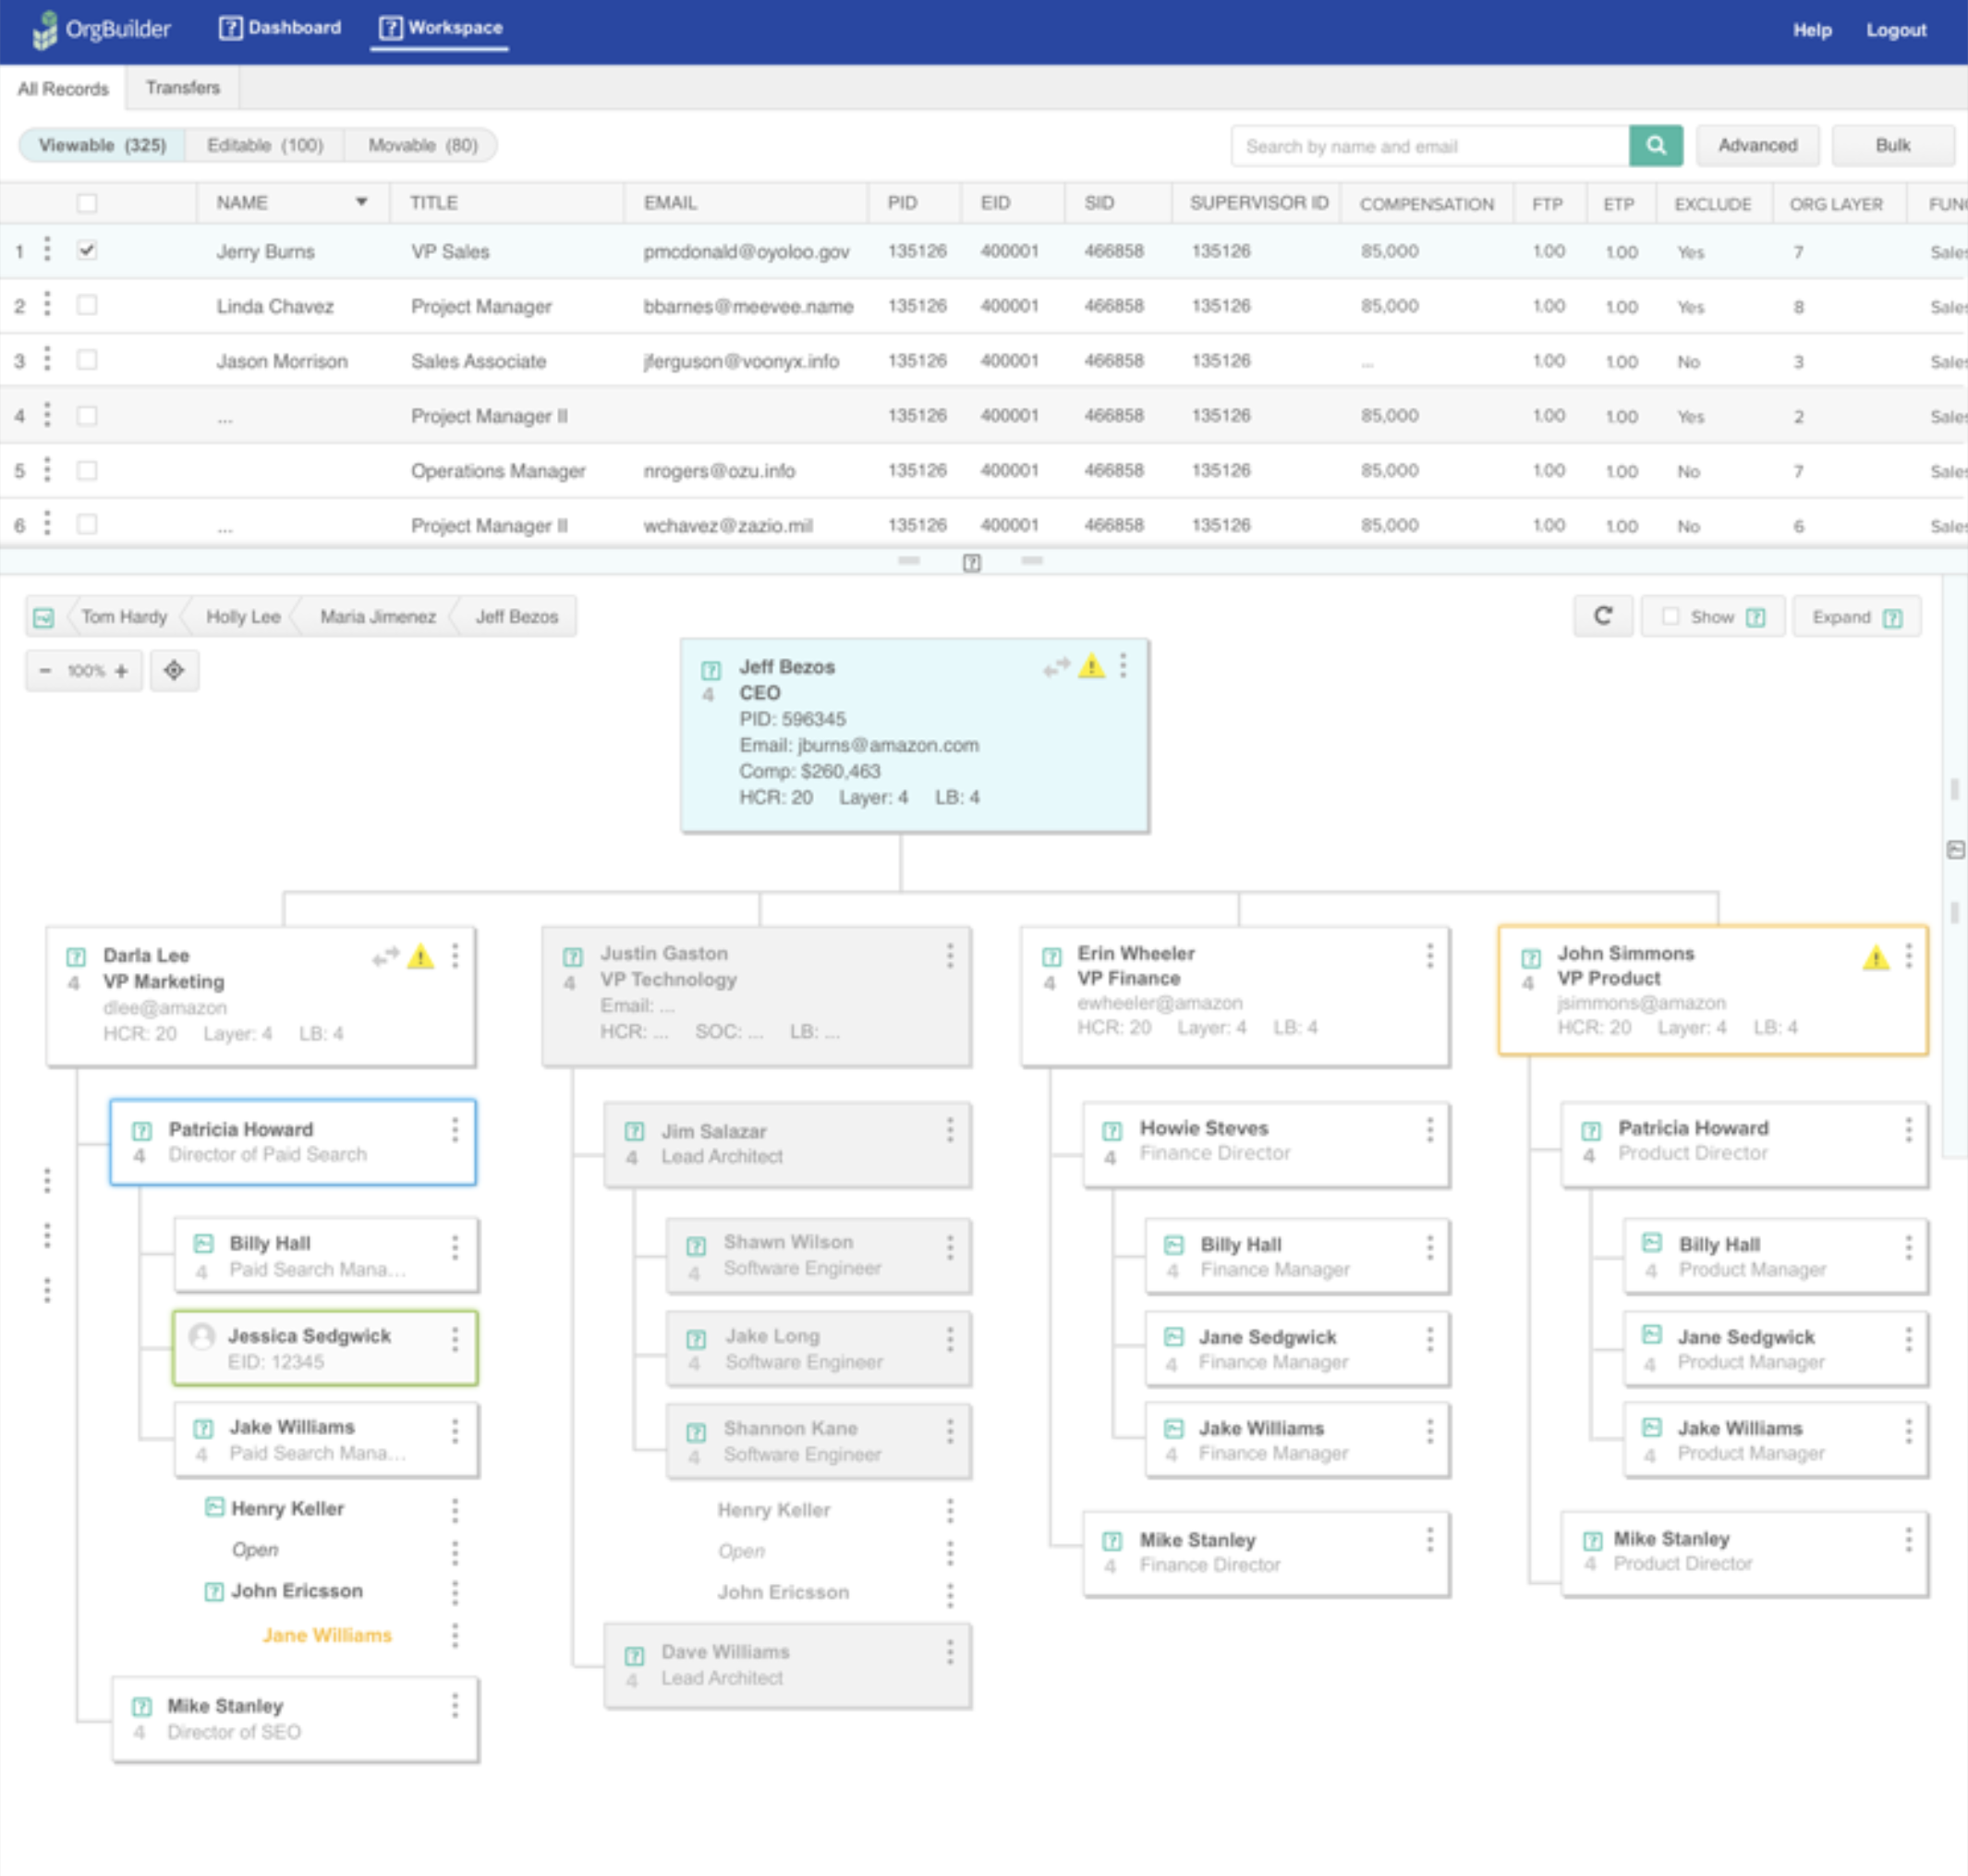The image size is (1968, 1876).
Task: Collapse Darla Lee node expander icon
Action: 76,957
